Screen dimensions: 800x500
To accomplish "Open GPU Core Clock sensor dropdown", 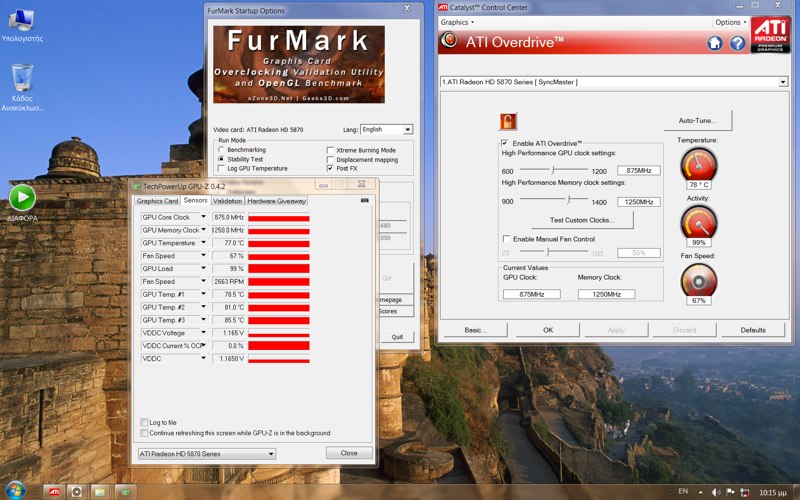I will [x=204, y=217].
